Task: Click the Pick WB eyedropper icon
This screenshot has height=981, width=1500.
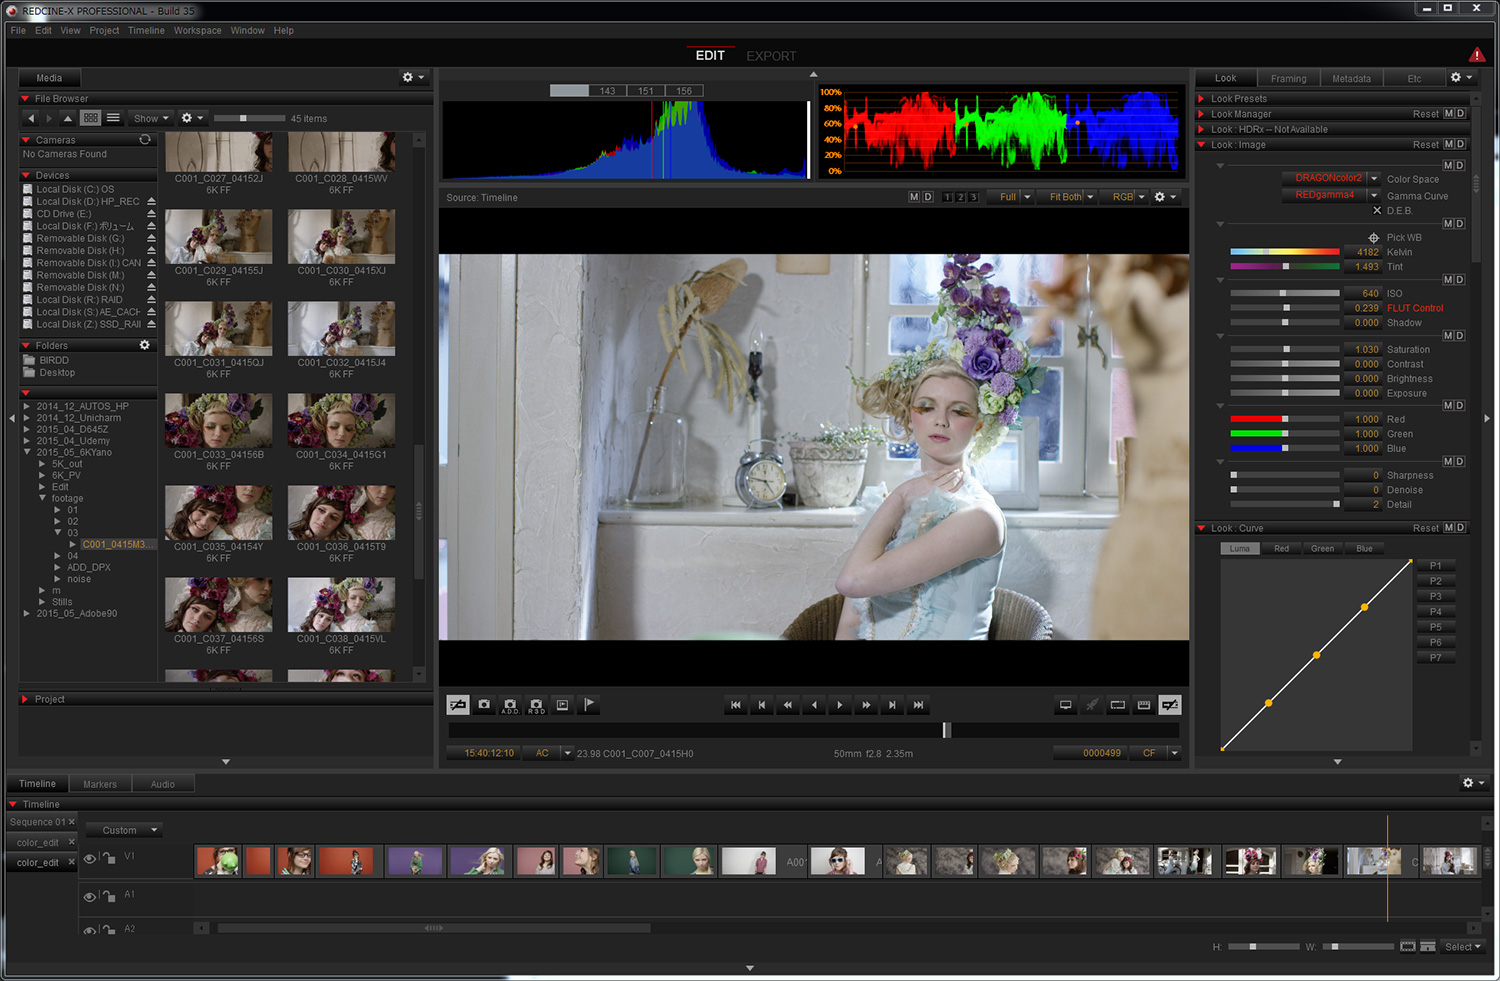Action: 1374,238
